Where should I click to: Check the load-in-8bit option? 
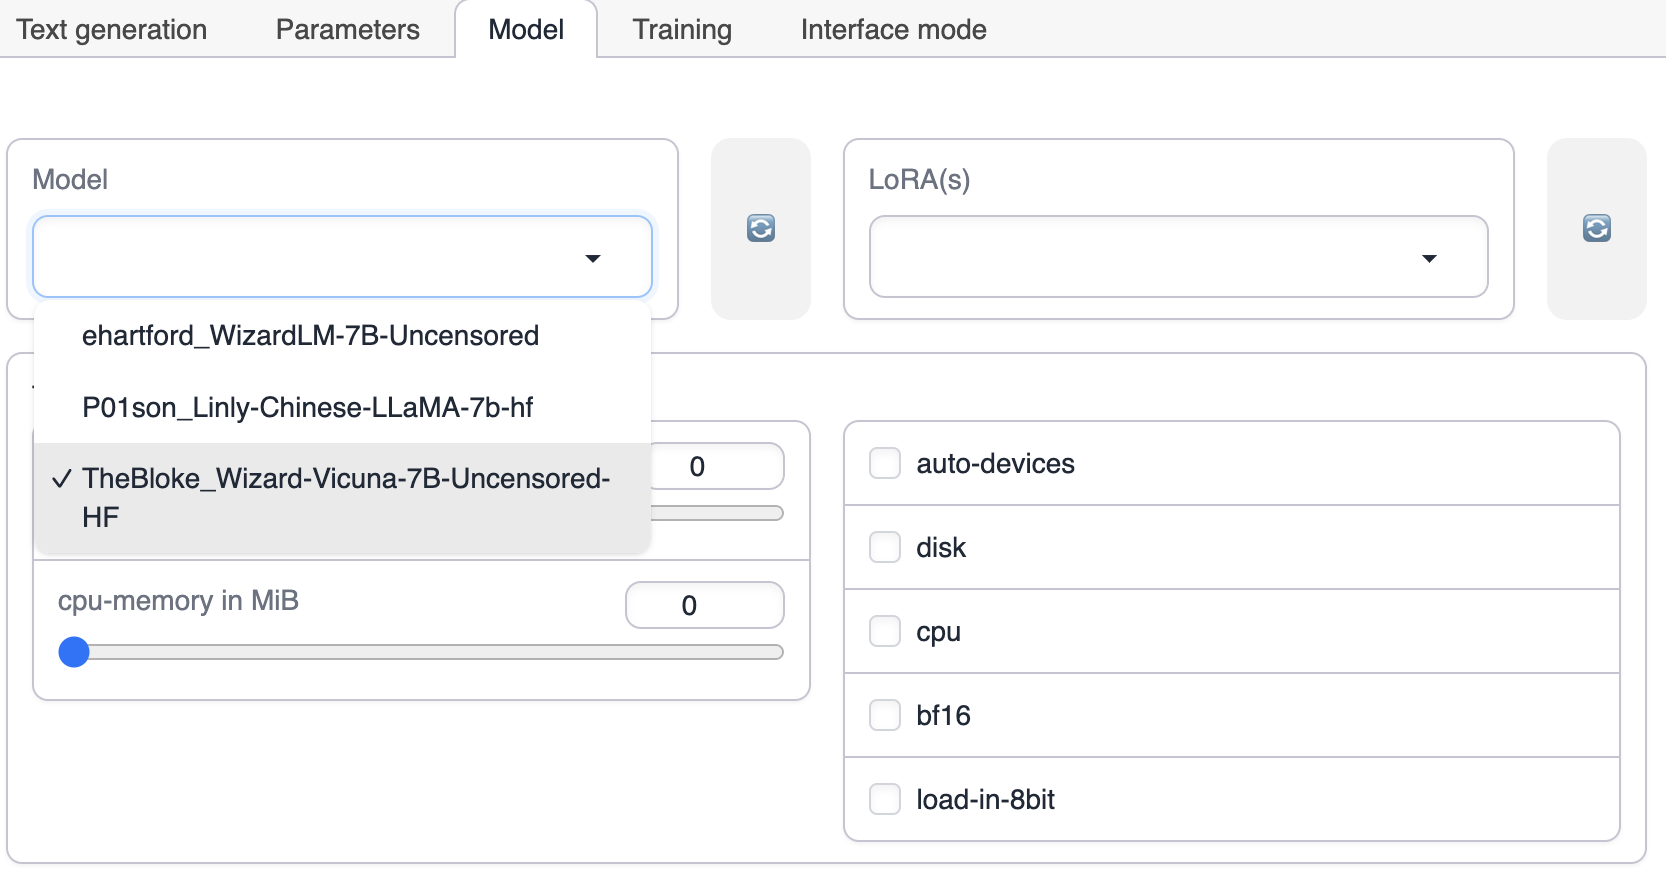(885, 799)
